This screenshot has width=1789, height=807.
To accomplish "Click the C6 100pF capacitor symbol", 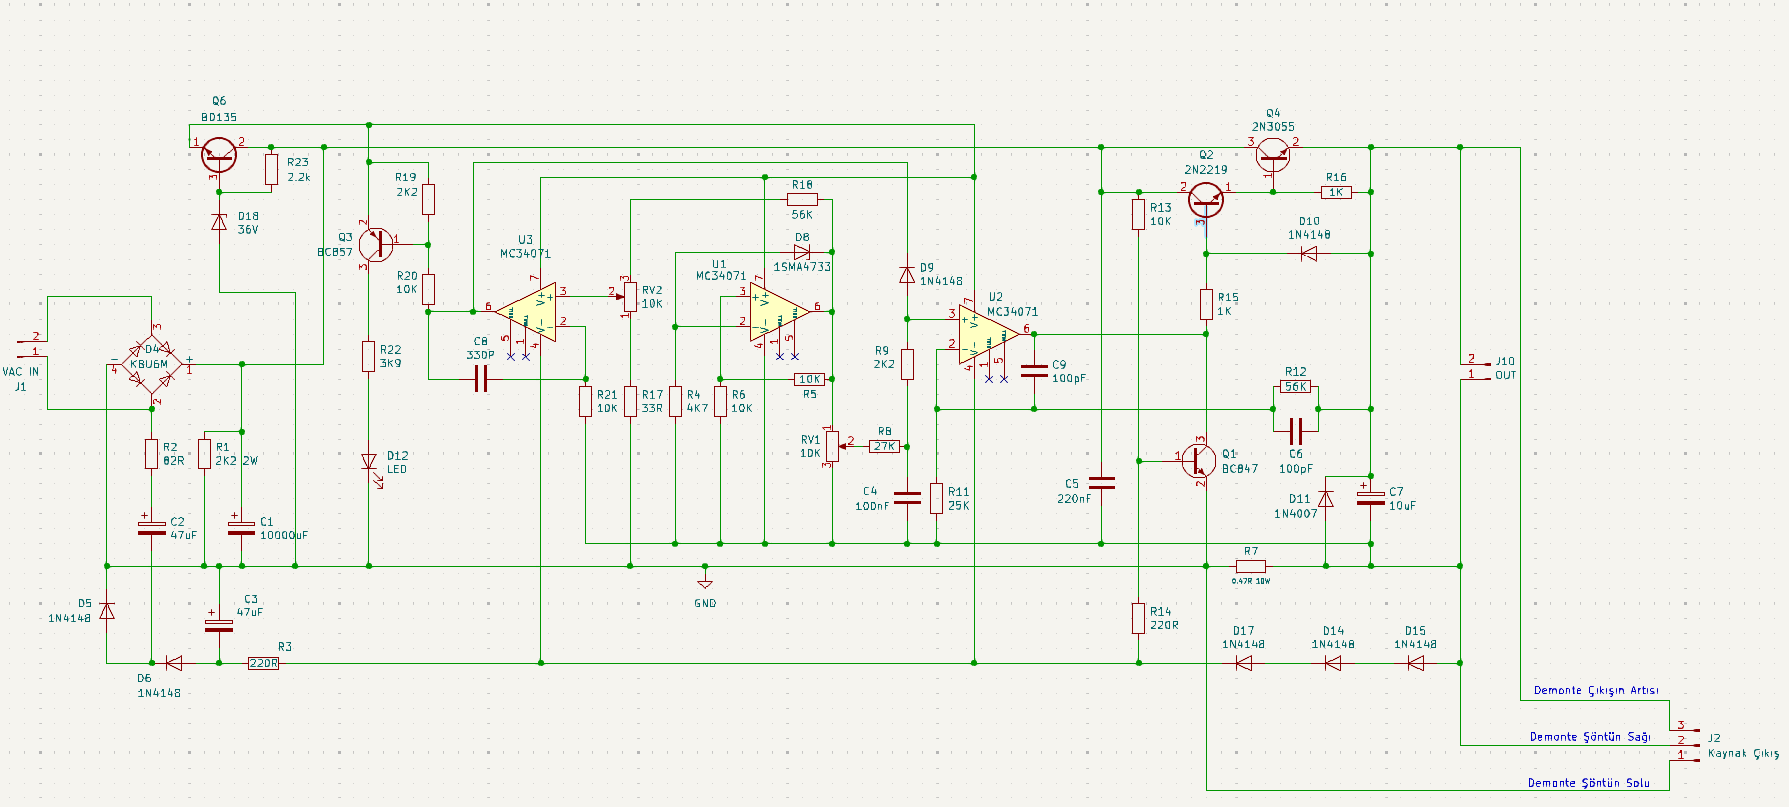I will (1296, 431).
